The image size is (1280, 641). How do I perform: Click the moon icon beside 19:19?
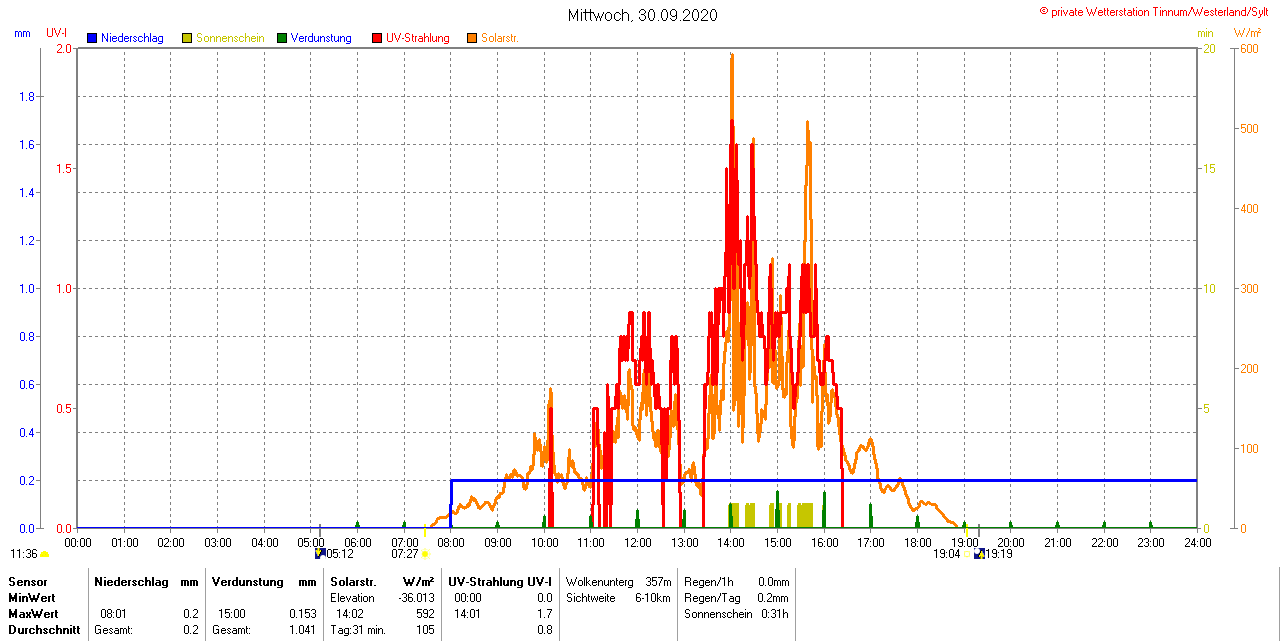(x=979, y=553)
